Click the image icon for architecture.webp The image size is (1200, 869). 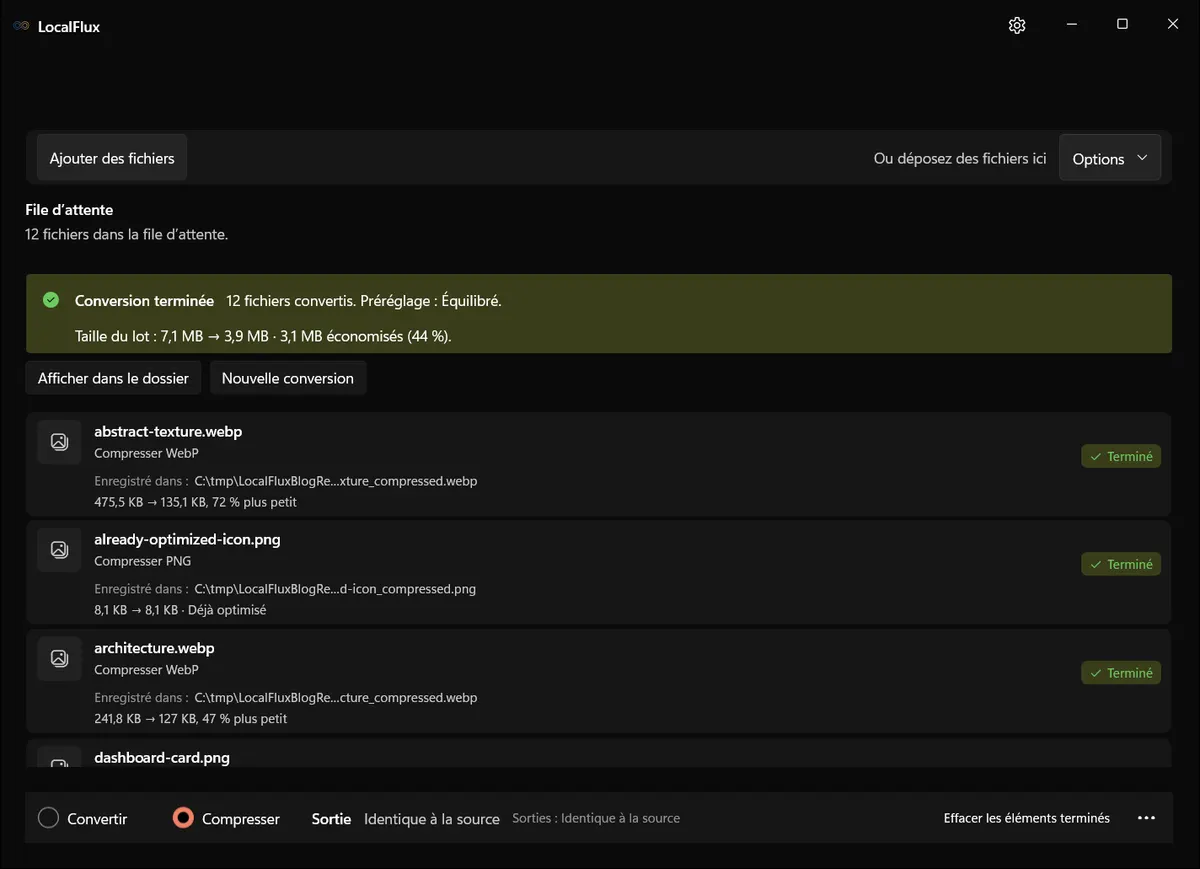(59, 659)
